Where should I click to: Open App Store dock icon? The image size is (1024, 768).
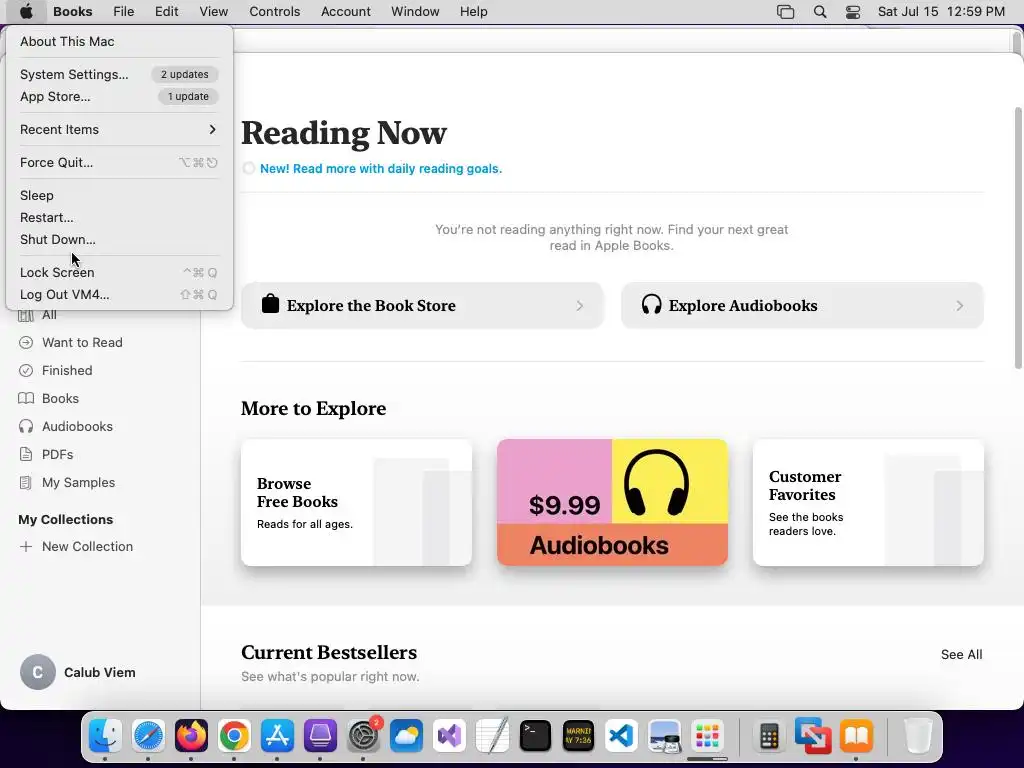coord(277,736)
